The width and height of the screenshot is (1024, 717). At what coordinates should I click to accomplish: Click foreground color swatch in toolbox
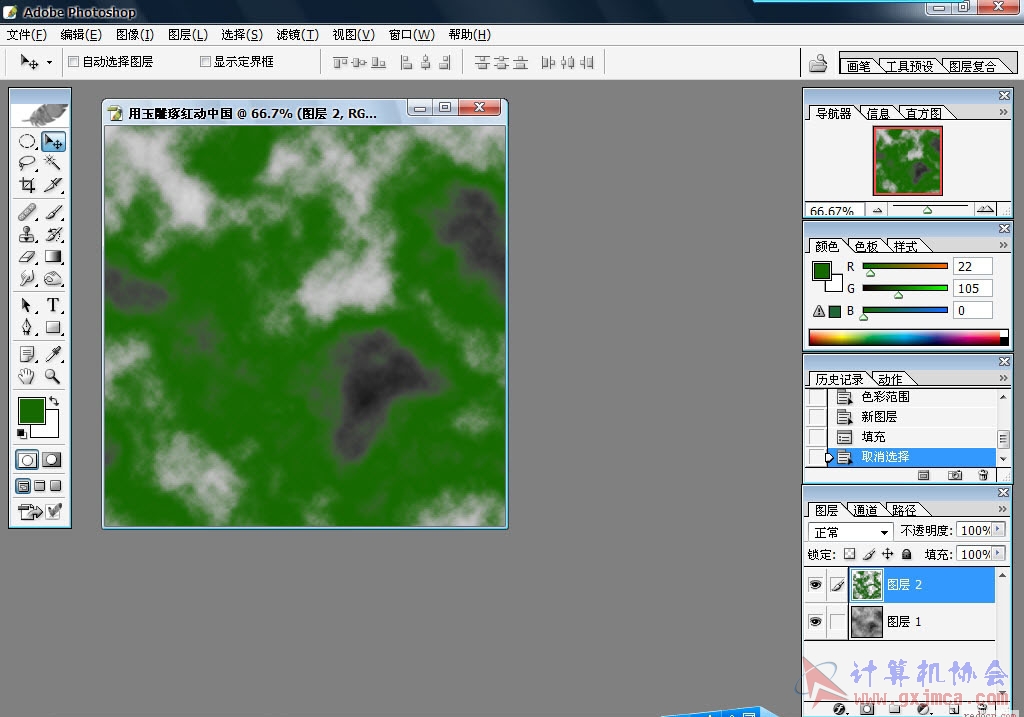pos(31,411)
